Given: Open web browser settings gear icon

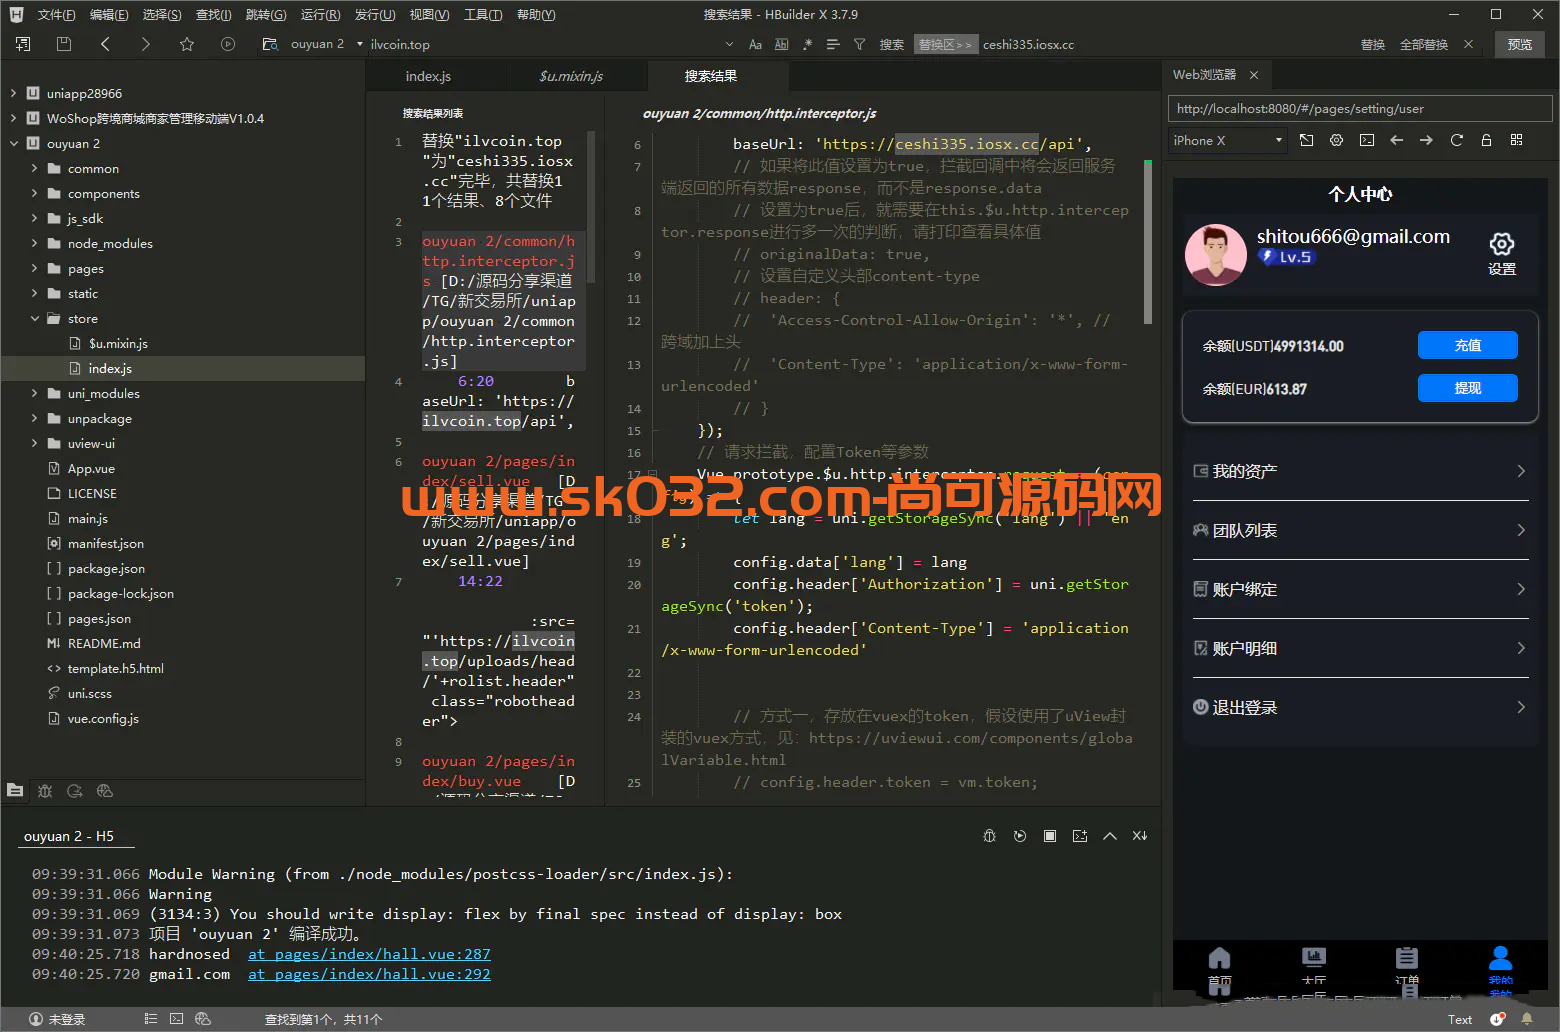Looking at the screenshot, I should pyautogui.click(x=1336, y=140).
